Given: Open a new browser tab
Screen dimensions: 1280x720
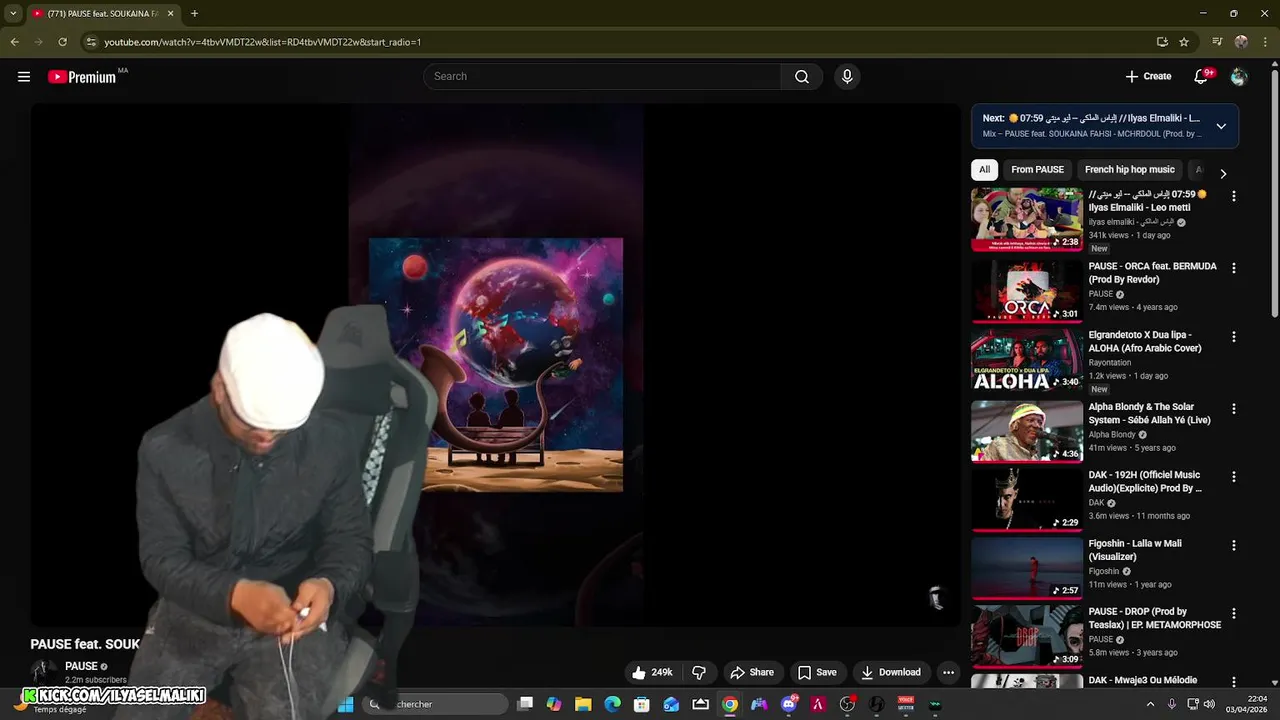Looking at the screenshot, I should point(194,14).
